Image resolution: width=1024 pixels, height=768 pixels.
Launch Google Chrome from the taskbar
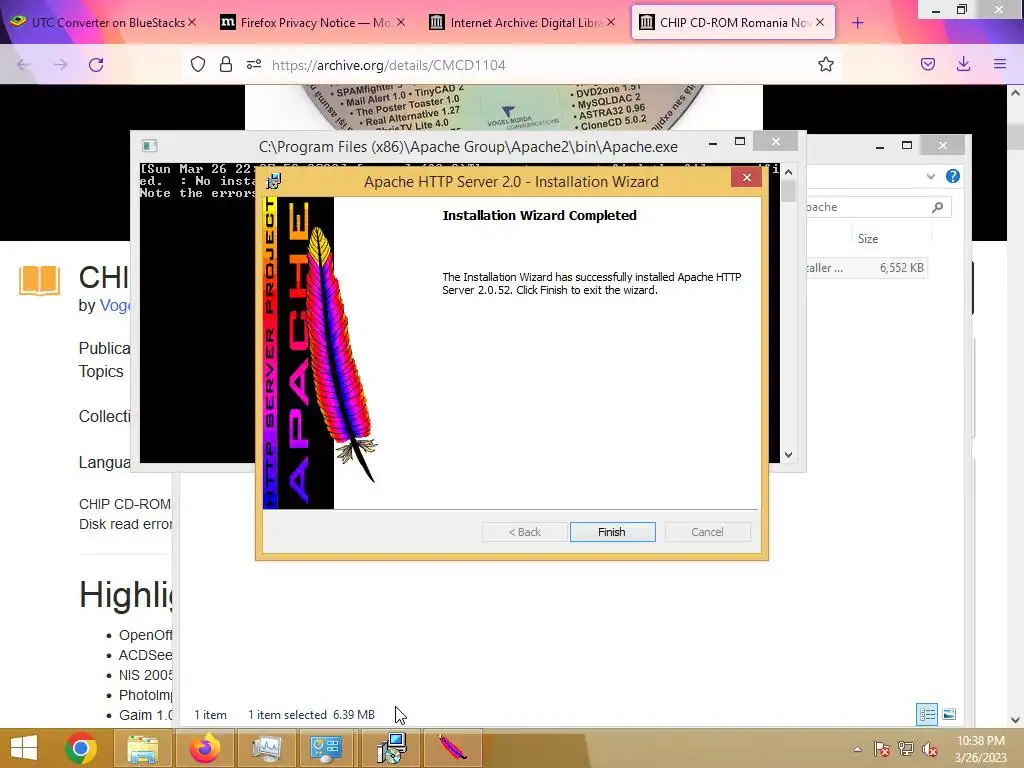(81, 748)
